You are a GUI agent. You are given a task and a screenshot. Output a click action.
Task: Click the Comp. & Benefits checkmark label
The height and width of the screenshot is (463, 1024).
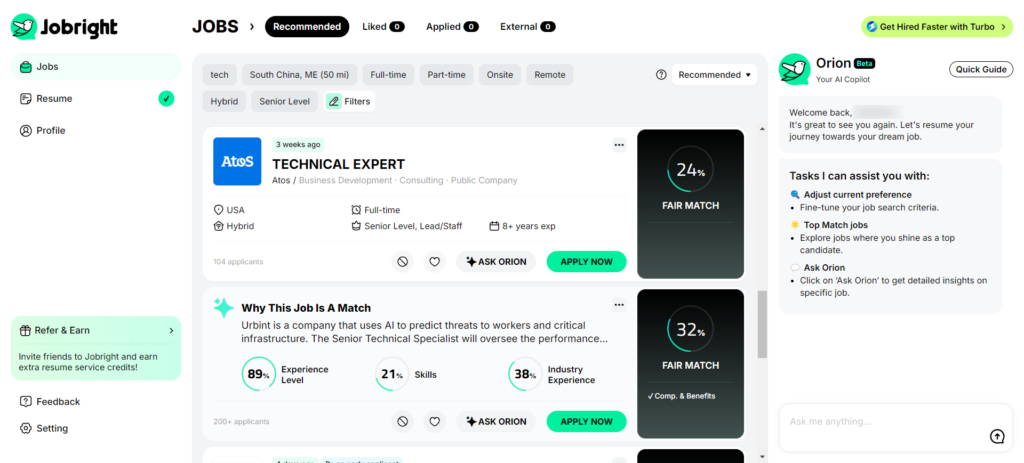[x=681, y=396]
